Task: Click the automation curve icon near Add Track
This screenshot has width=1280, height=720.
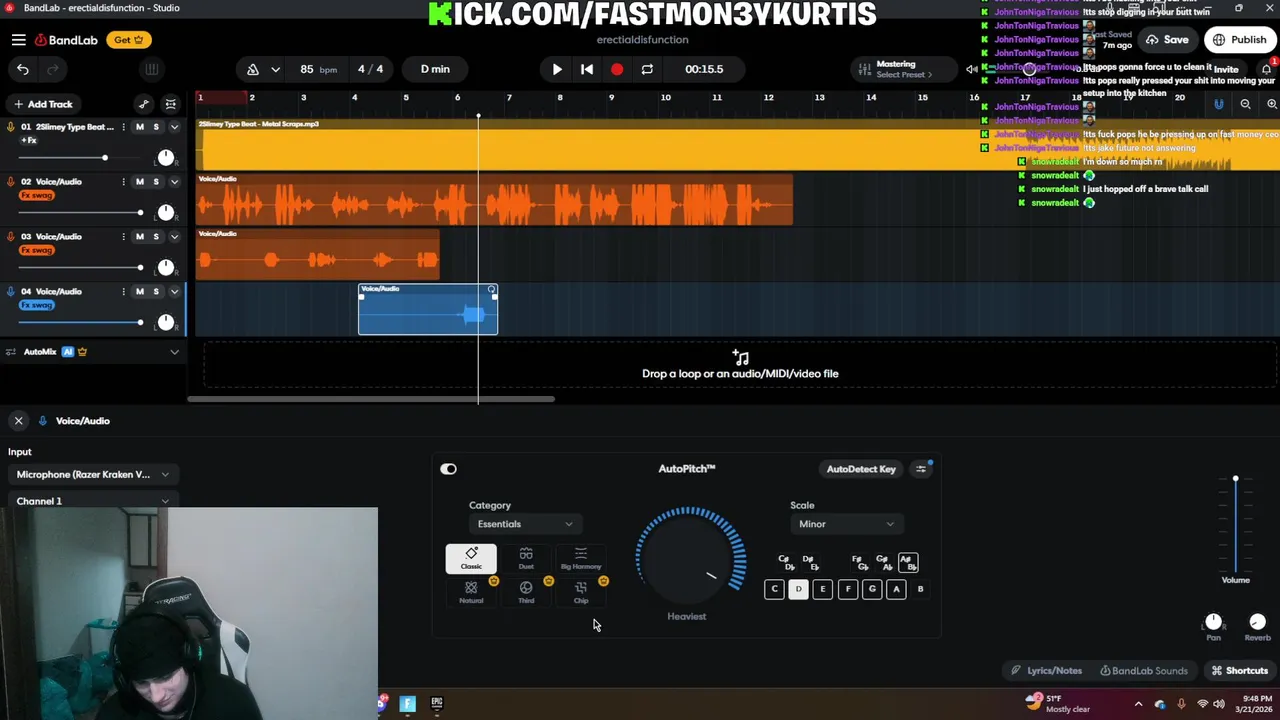Action: pyautogui.click(x=144, y=104)
